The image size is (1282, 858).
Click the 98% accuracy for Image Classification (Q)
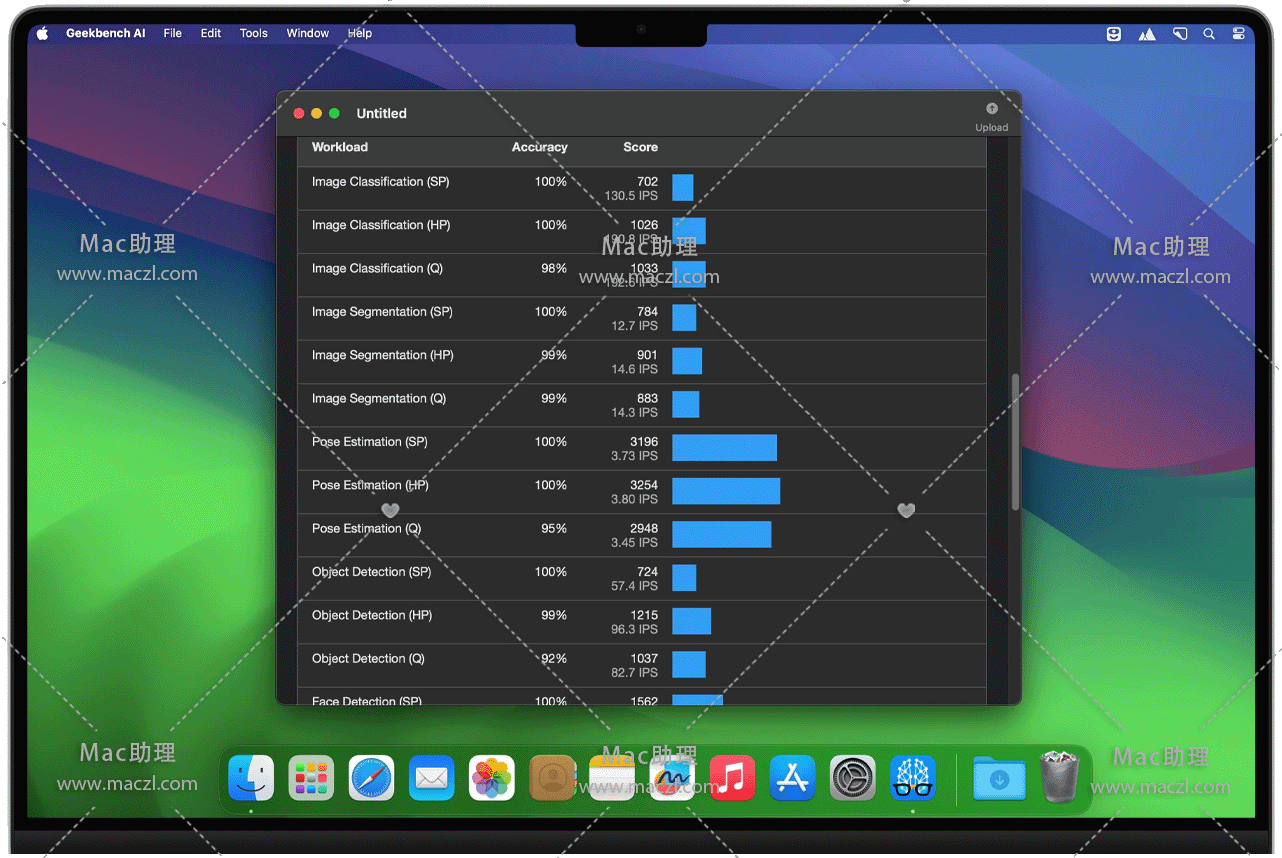(x=554, y=268)
